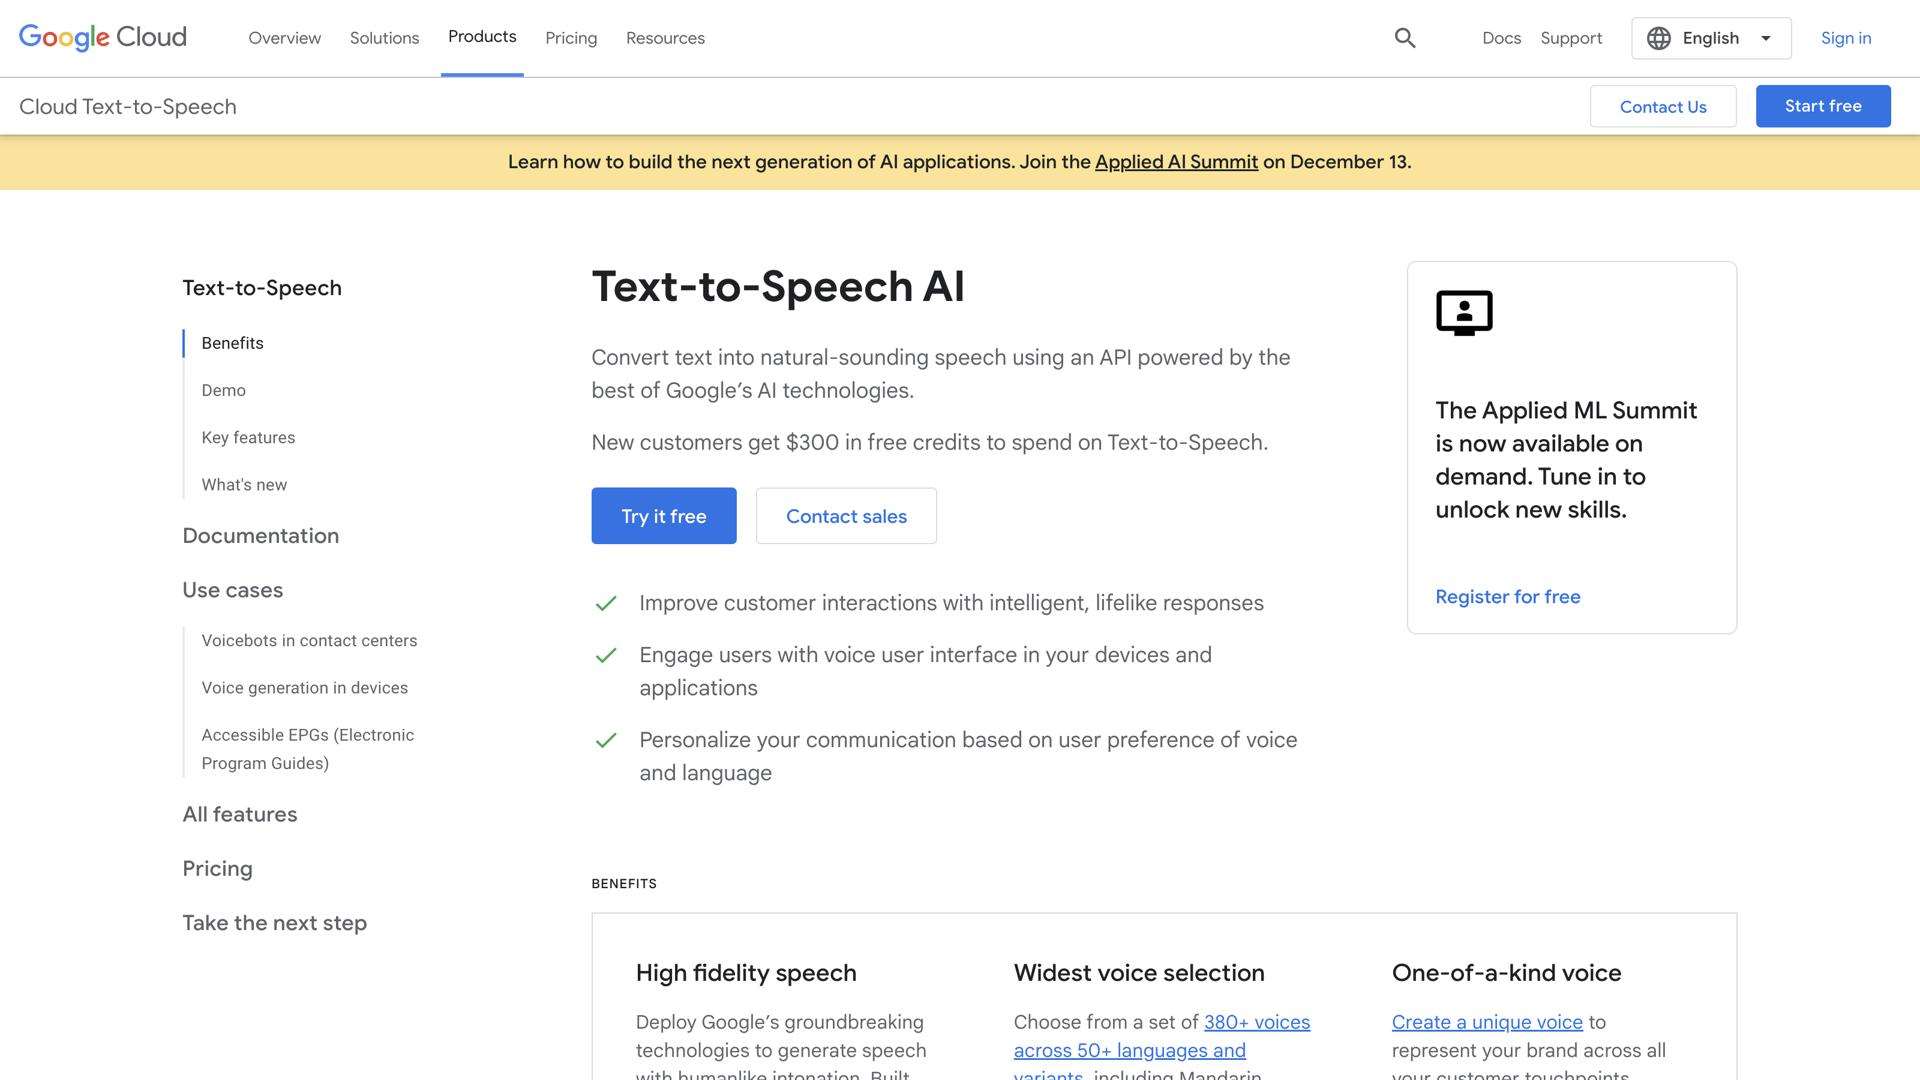Switch to the Products tab

click(482, 37)
